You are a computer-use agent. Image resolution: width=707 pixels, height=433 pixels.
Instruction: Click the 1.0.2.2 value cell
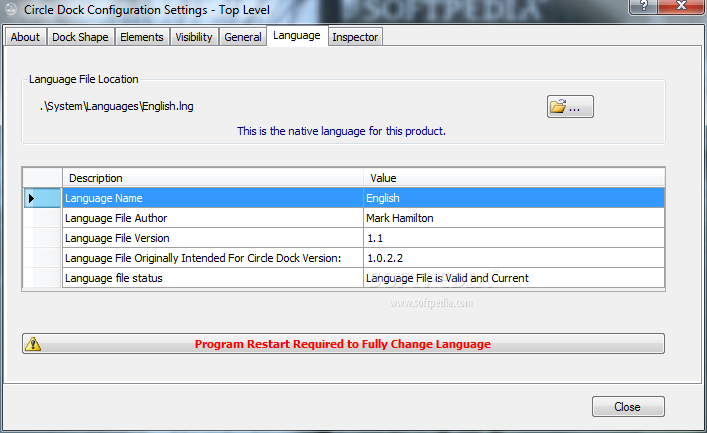tap(514, 258)
